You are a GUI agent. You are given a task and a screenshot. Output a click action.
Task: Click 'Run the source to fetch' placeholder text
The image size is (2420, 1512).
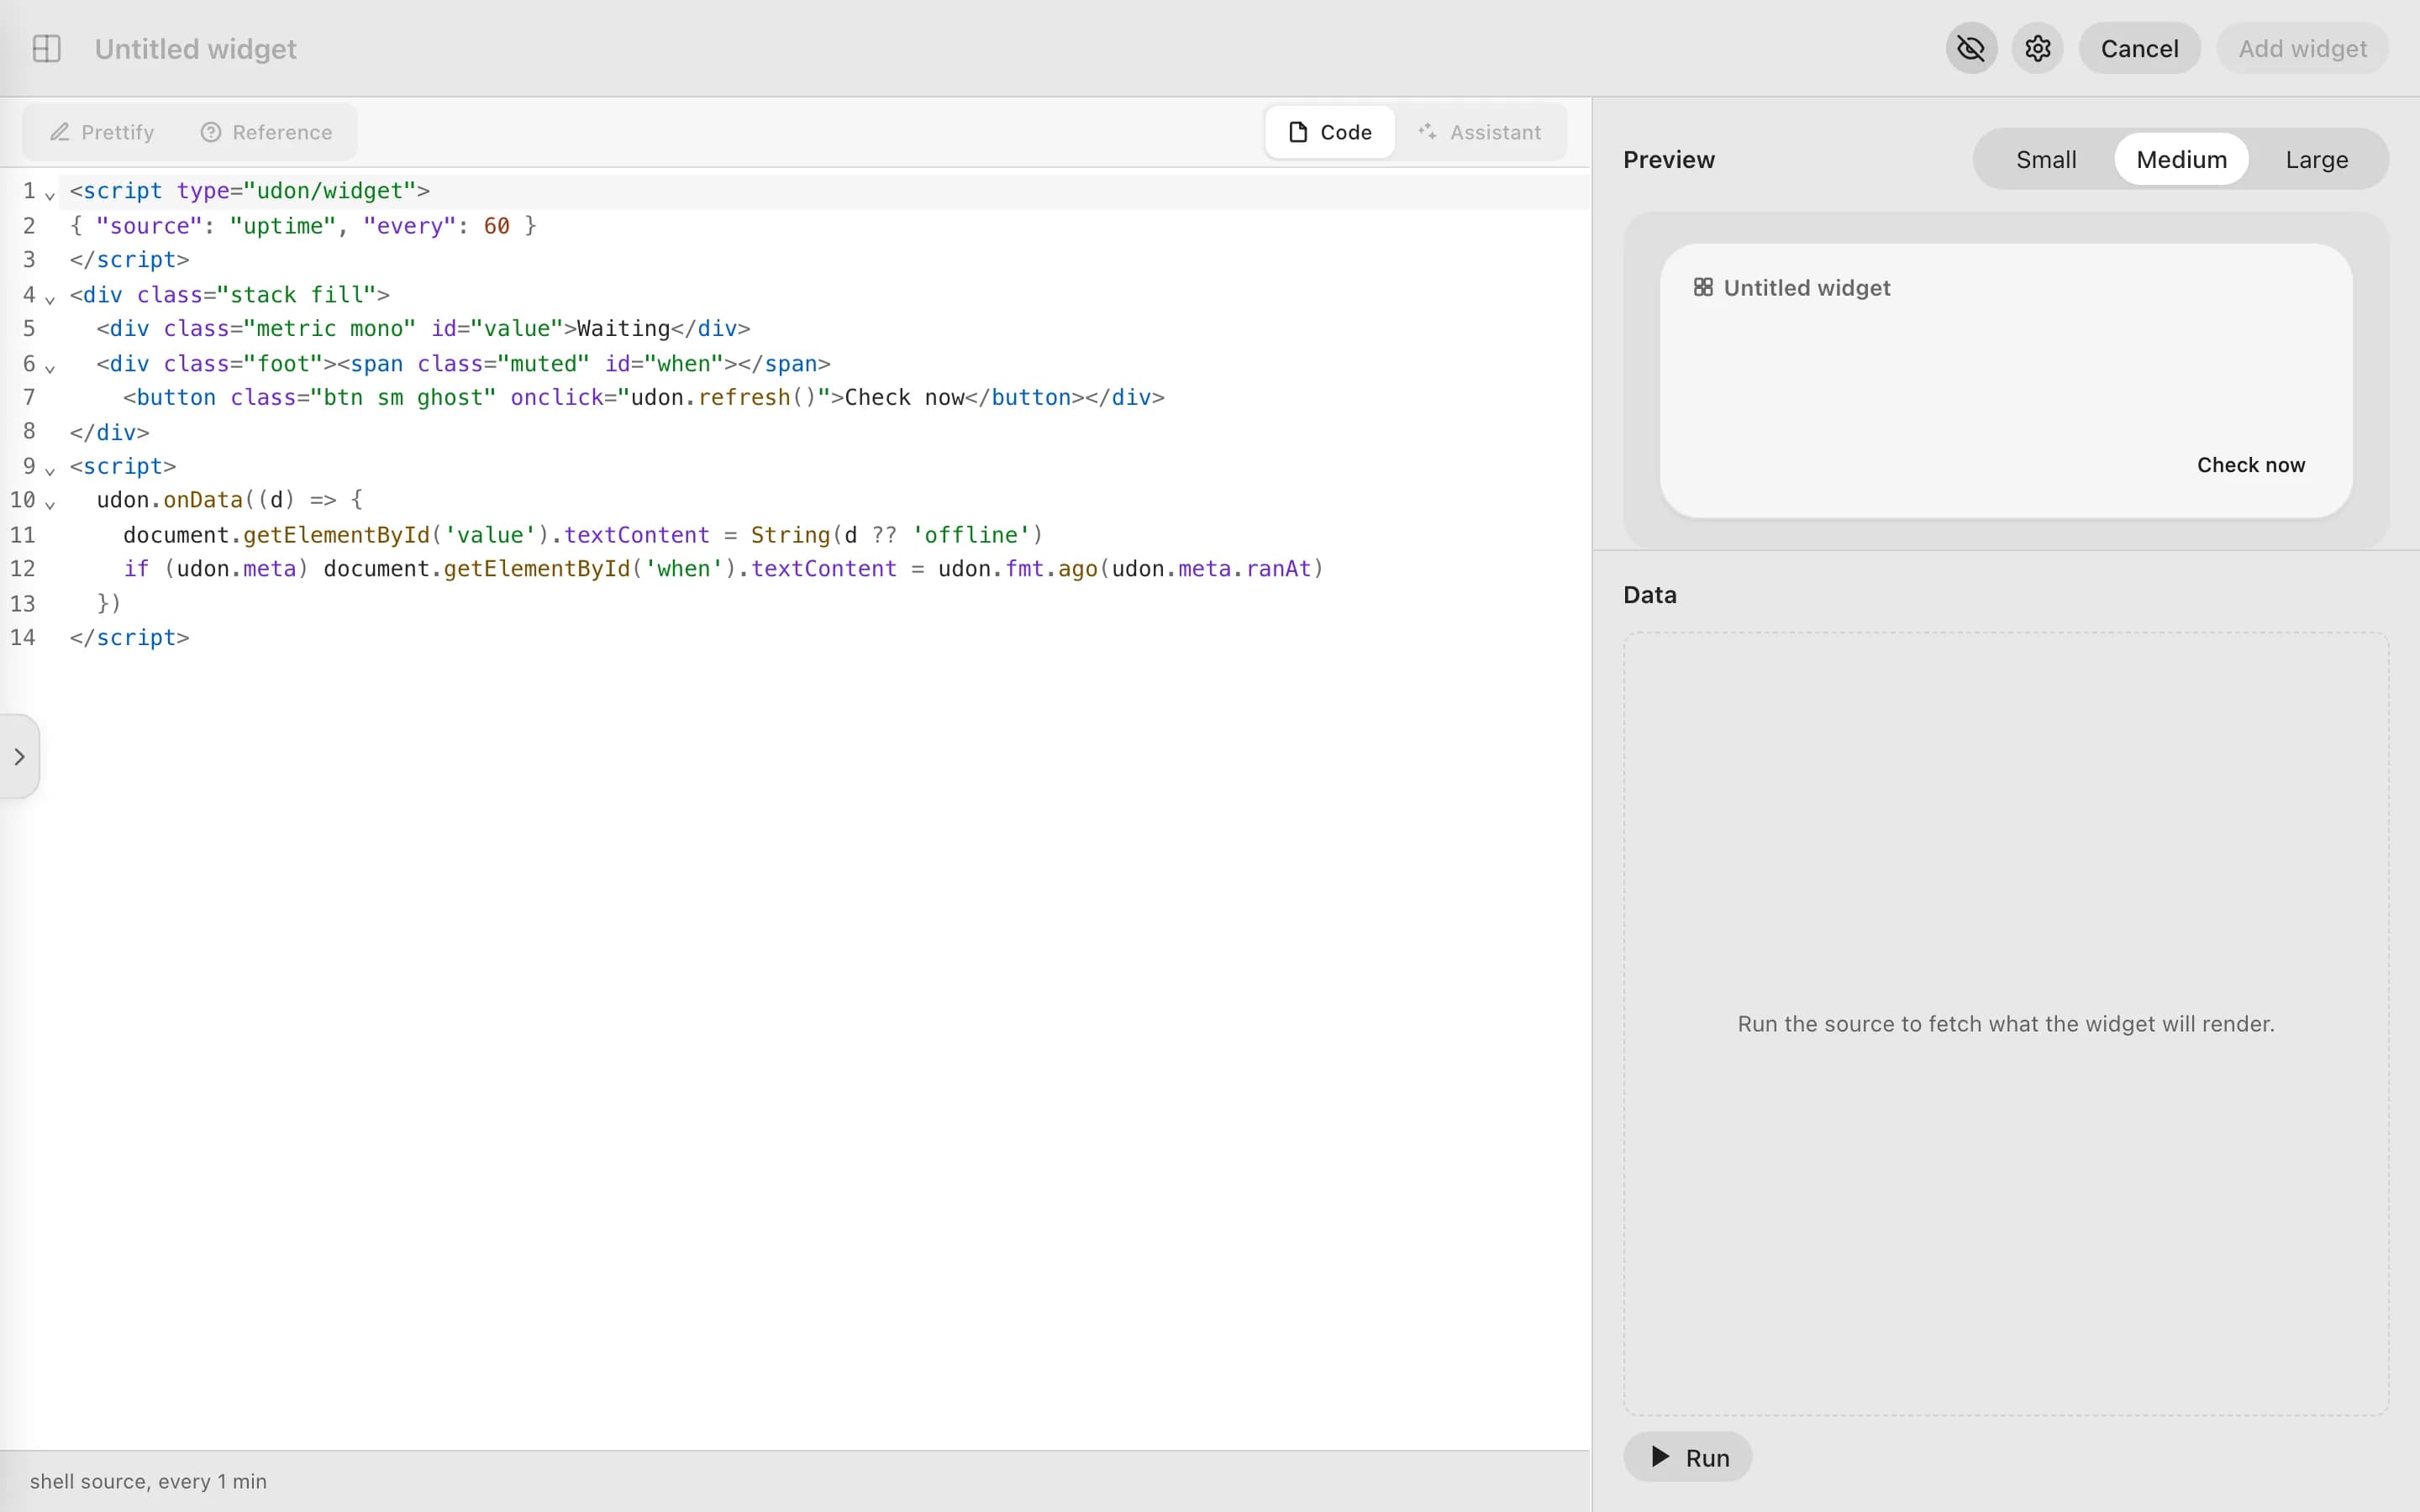pos(2005,1024)
